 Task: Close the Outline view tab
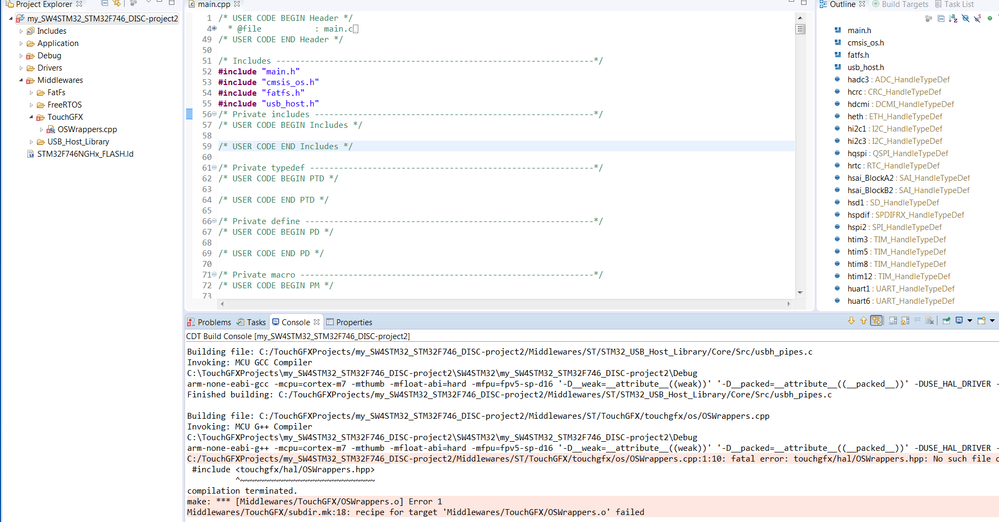[862, 4]
